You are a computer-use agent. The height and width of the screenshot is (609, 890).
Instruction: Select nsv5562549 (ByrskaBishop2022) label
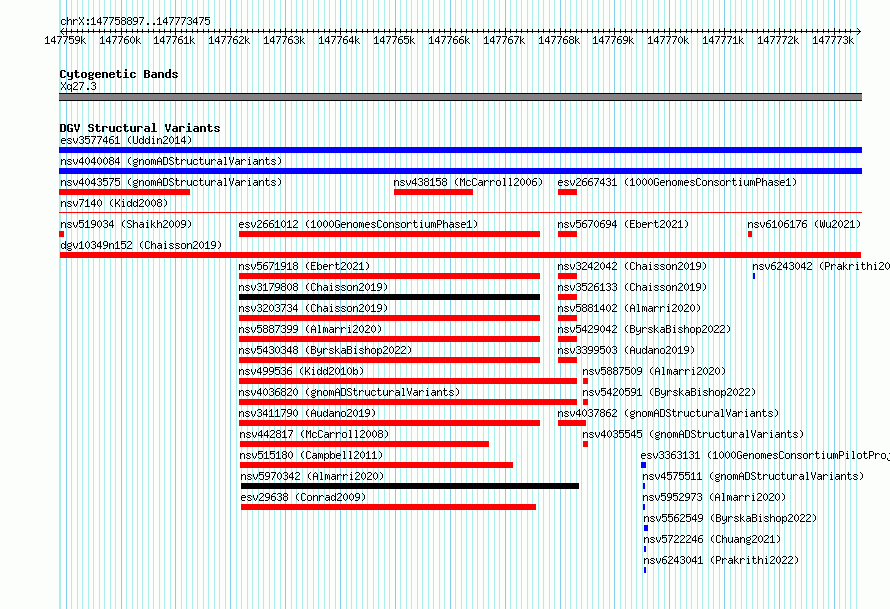[730, 518]
